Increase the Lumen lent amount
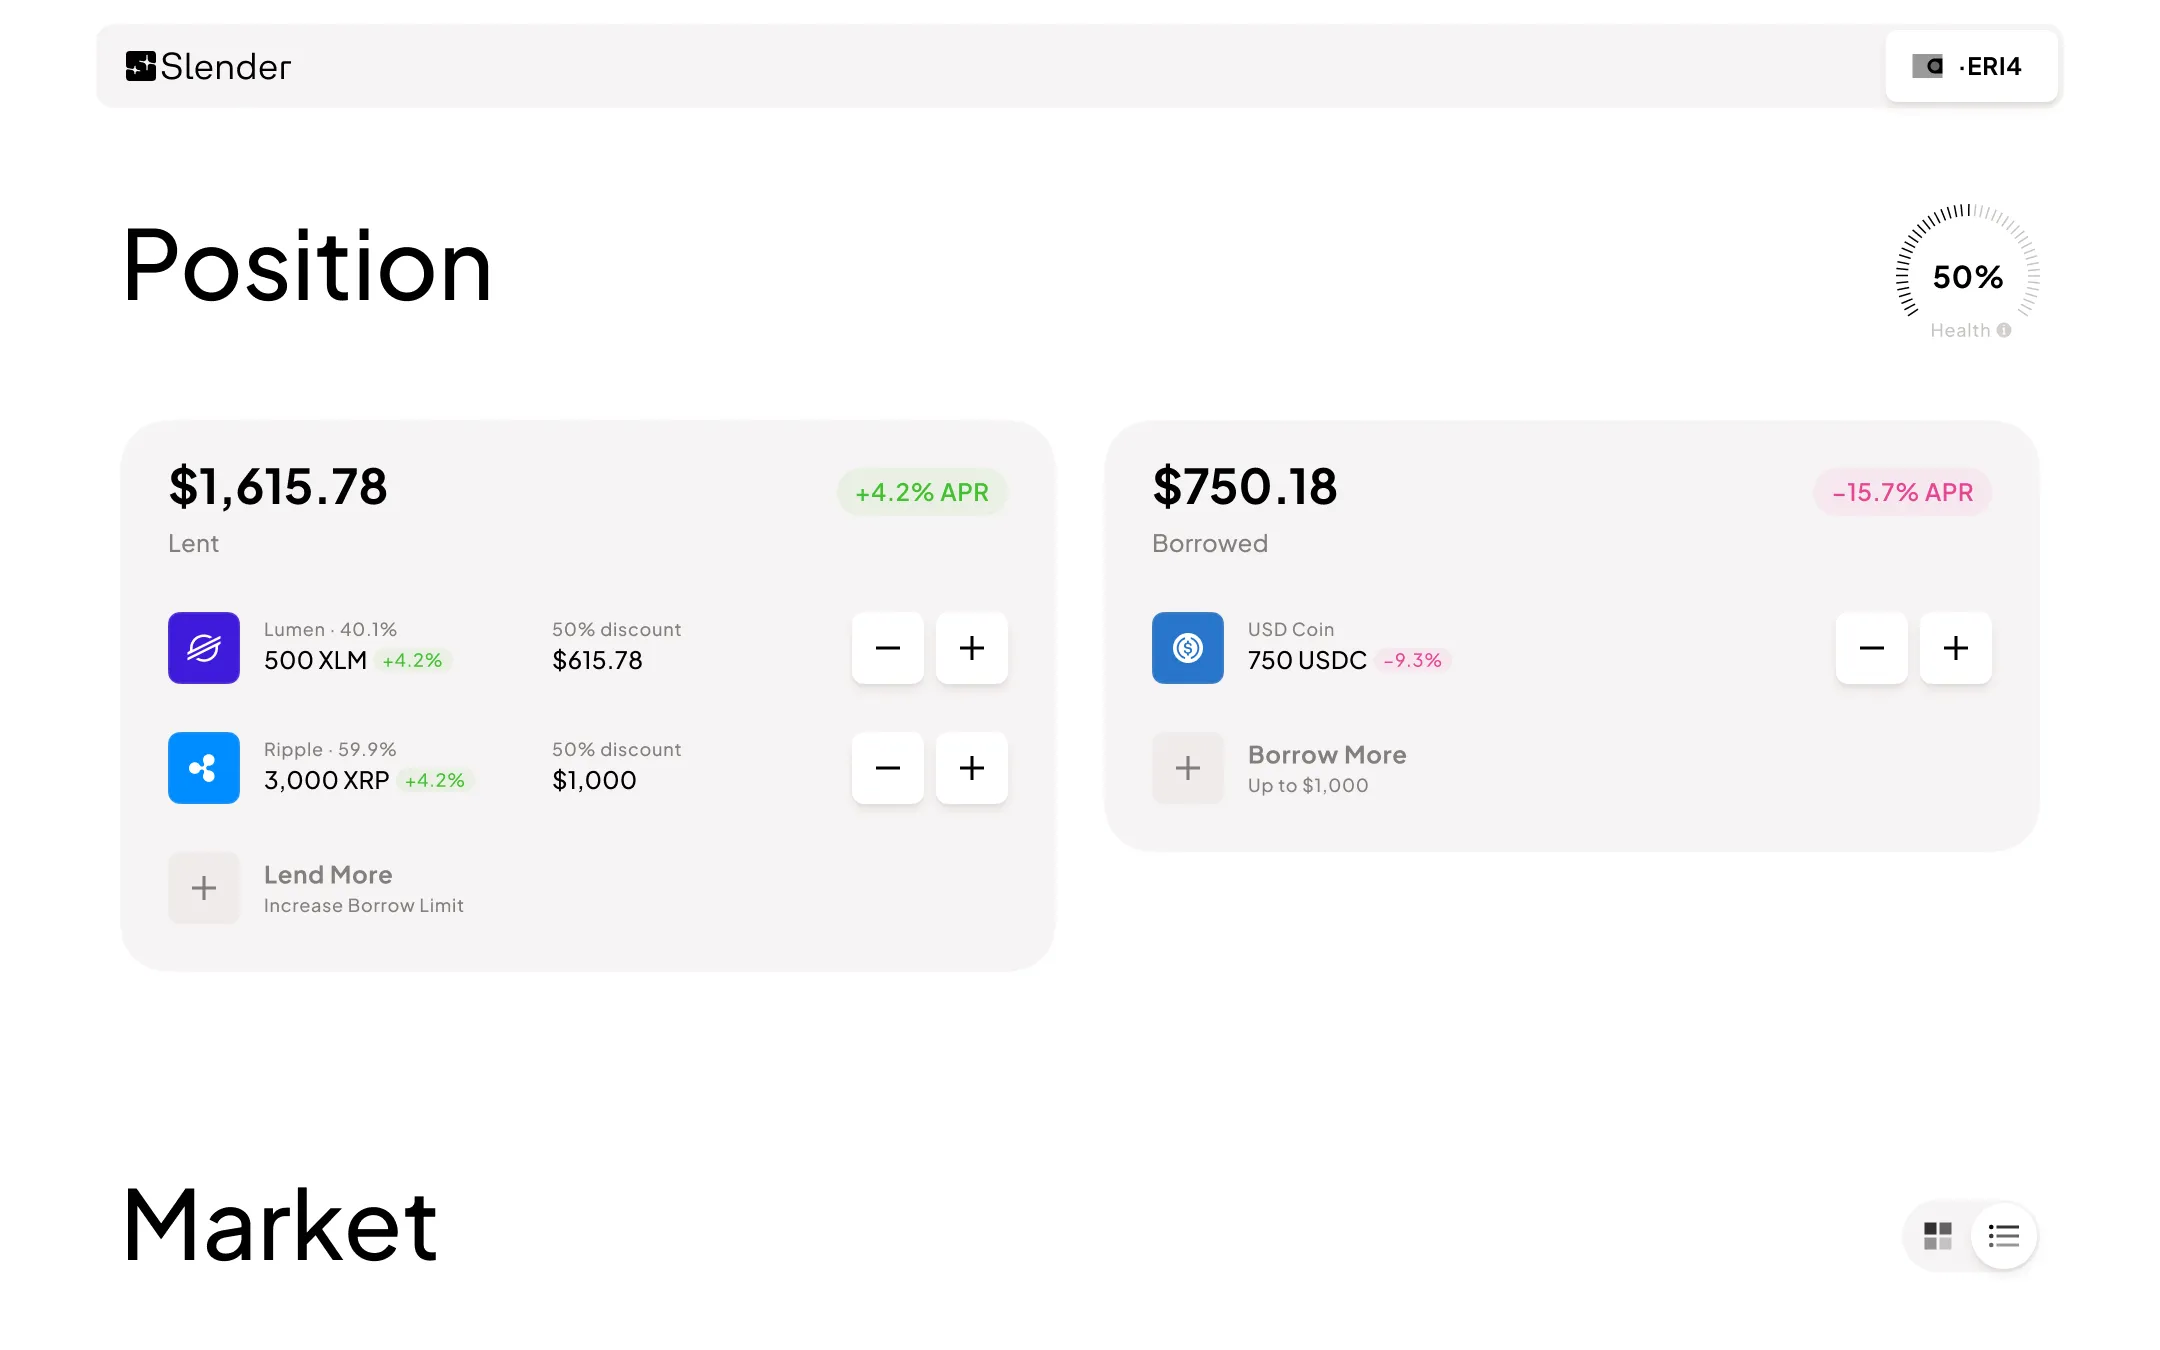2160x1350 pixels. tap(972, 648)
